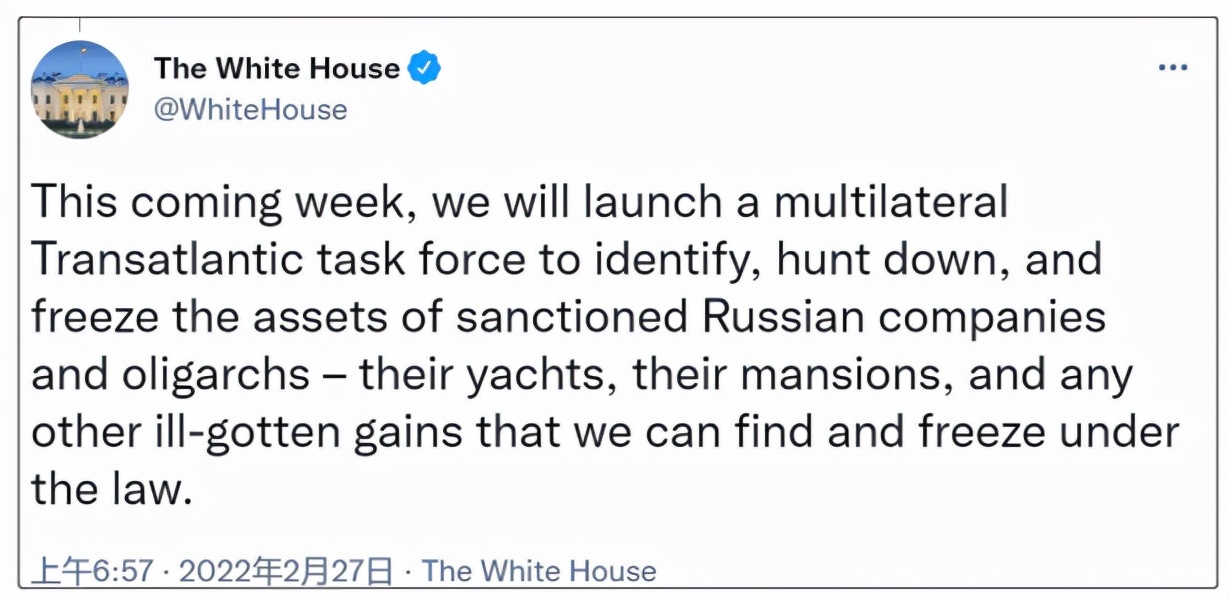Open the three-dot more options menu
Screen dimensions: 1230x600
point(1172,69)
